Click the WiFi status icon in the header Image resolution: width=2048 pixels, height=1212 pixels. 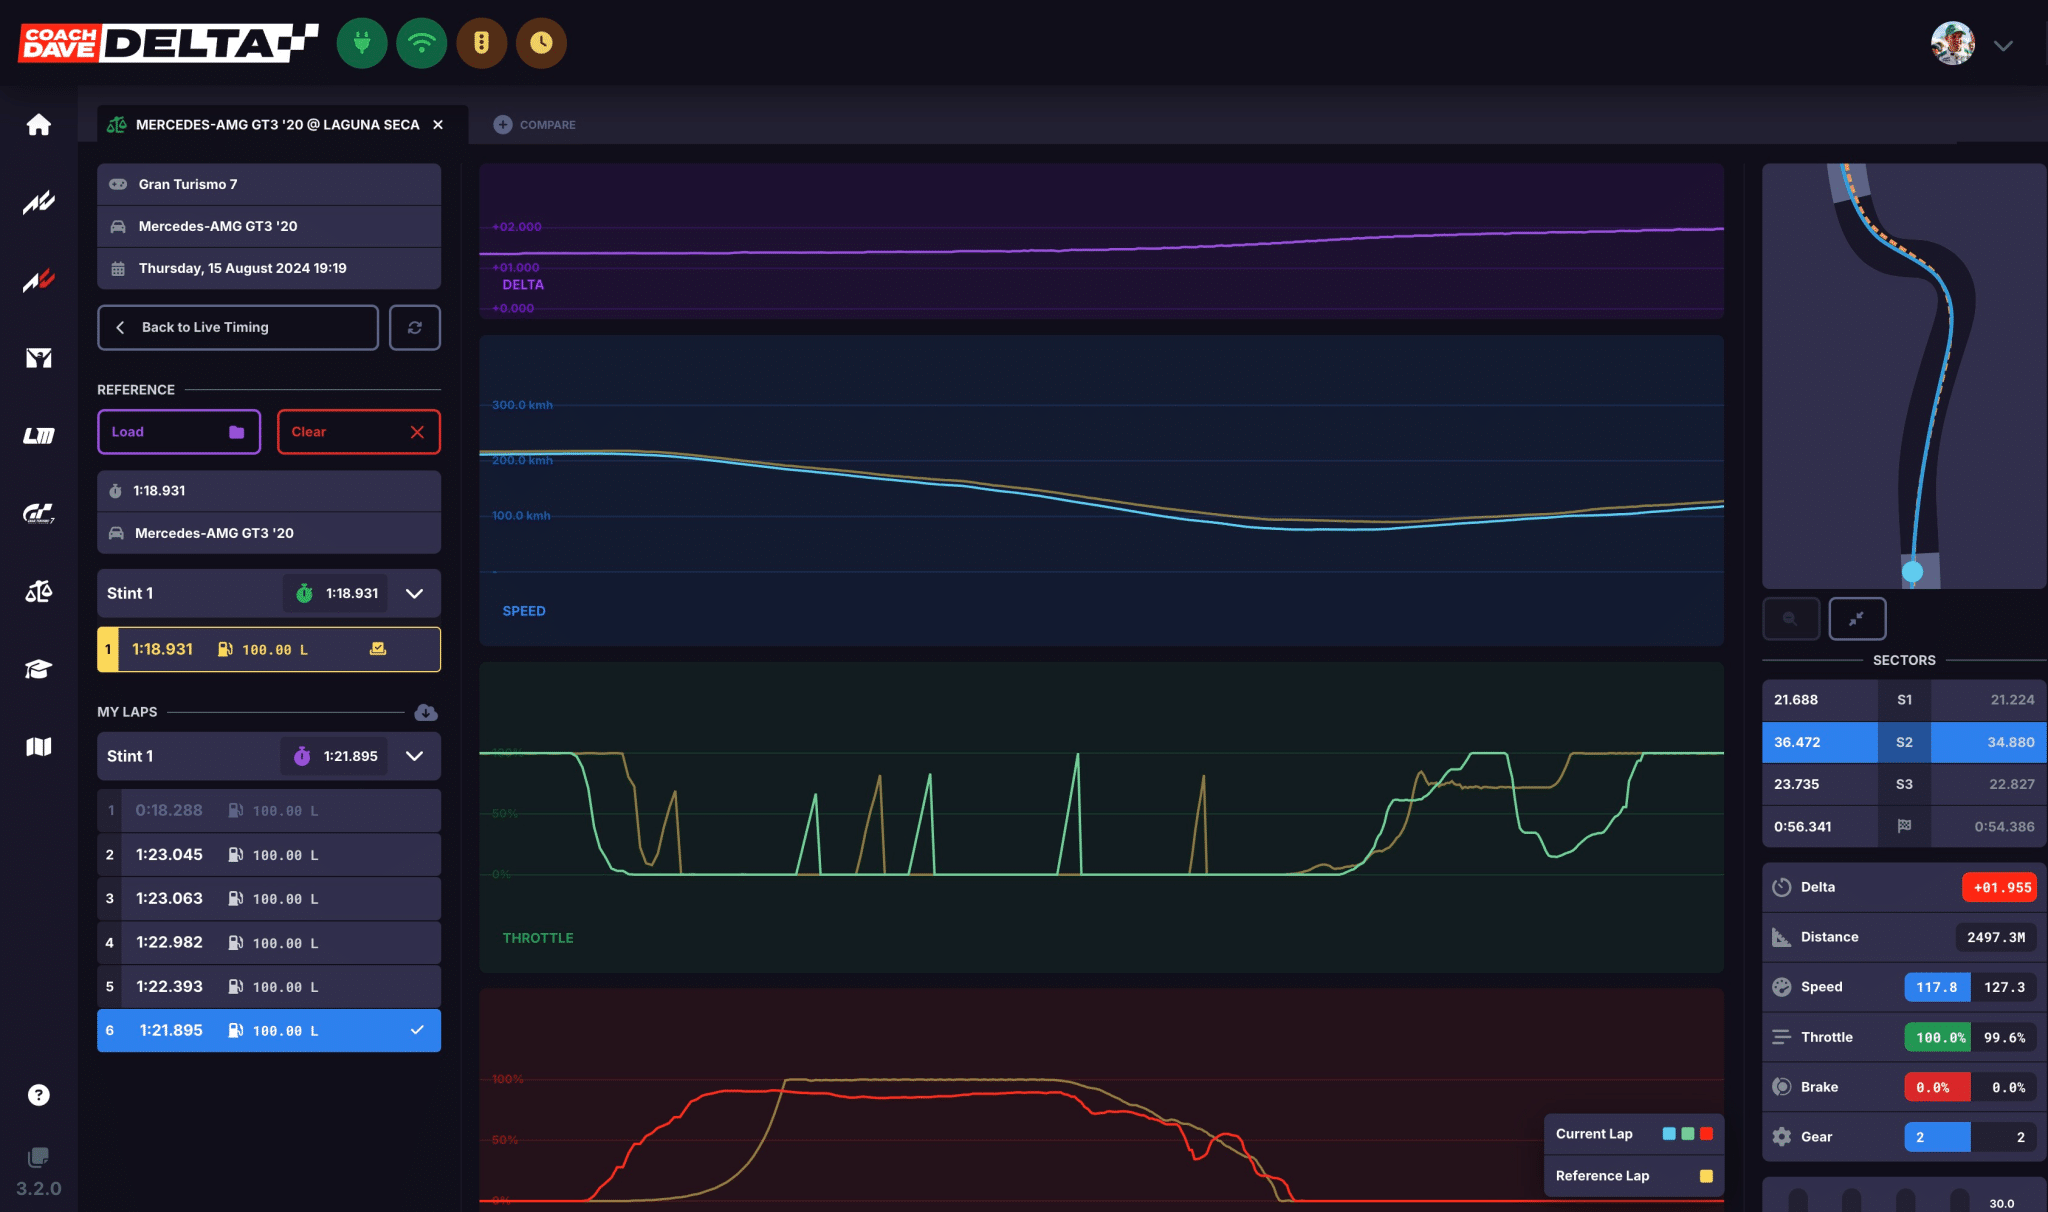[422, 43]
